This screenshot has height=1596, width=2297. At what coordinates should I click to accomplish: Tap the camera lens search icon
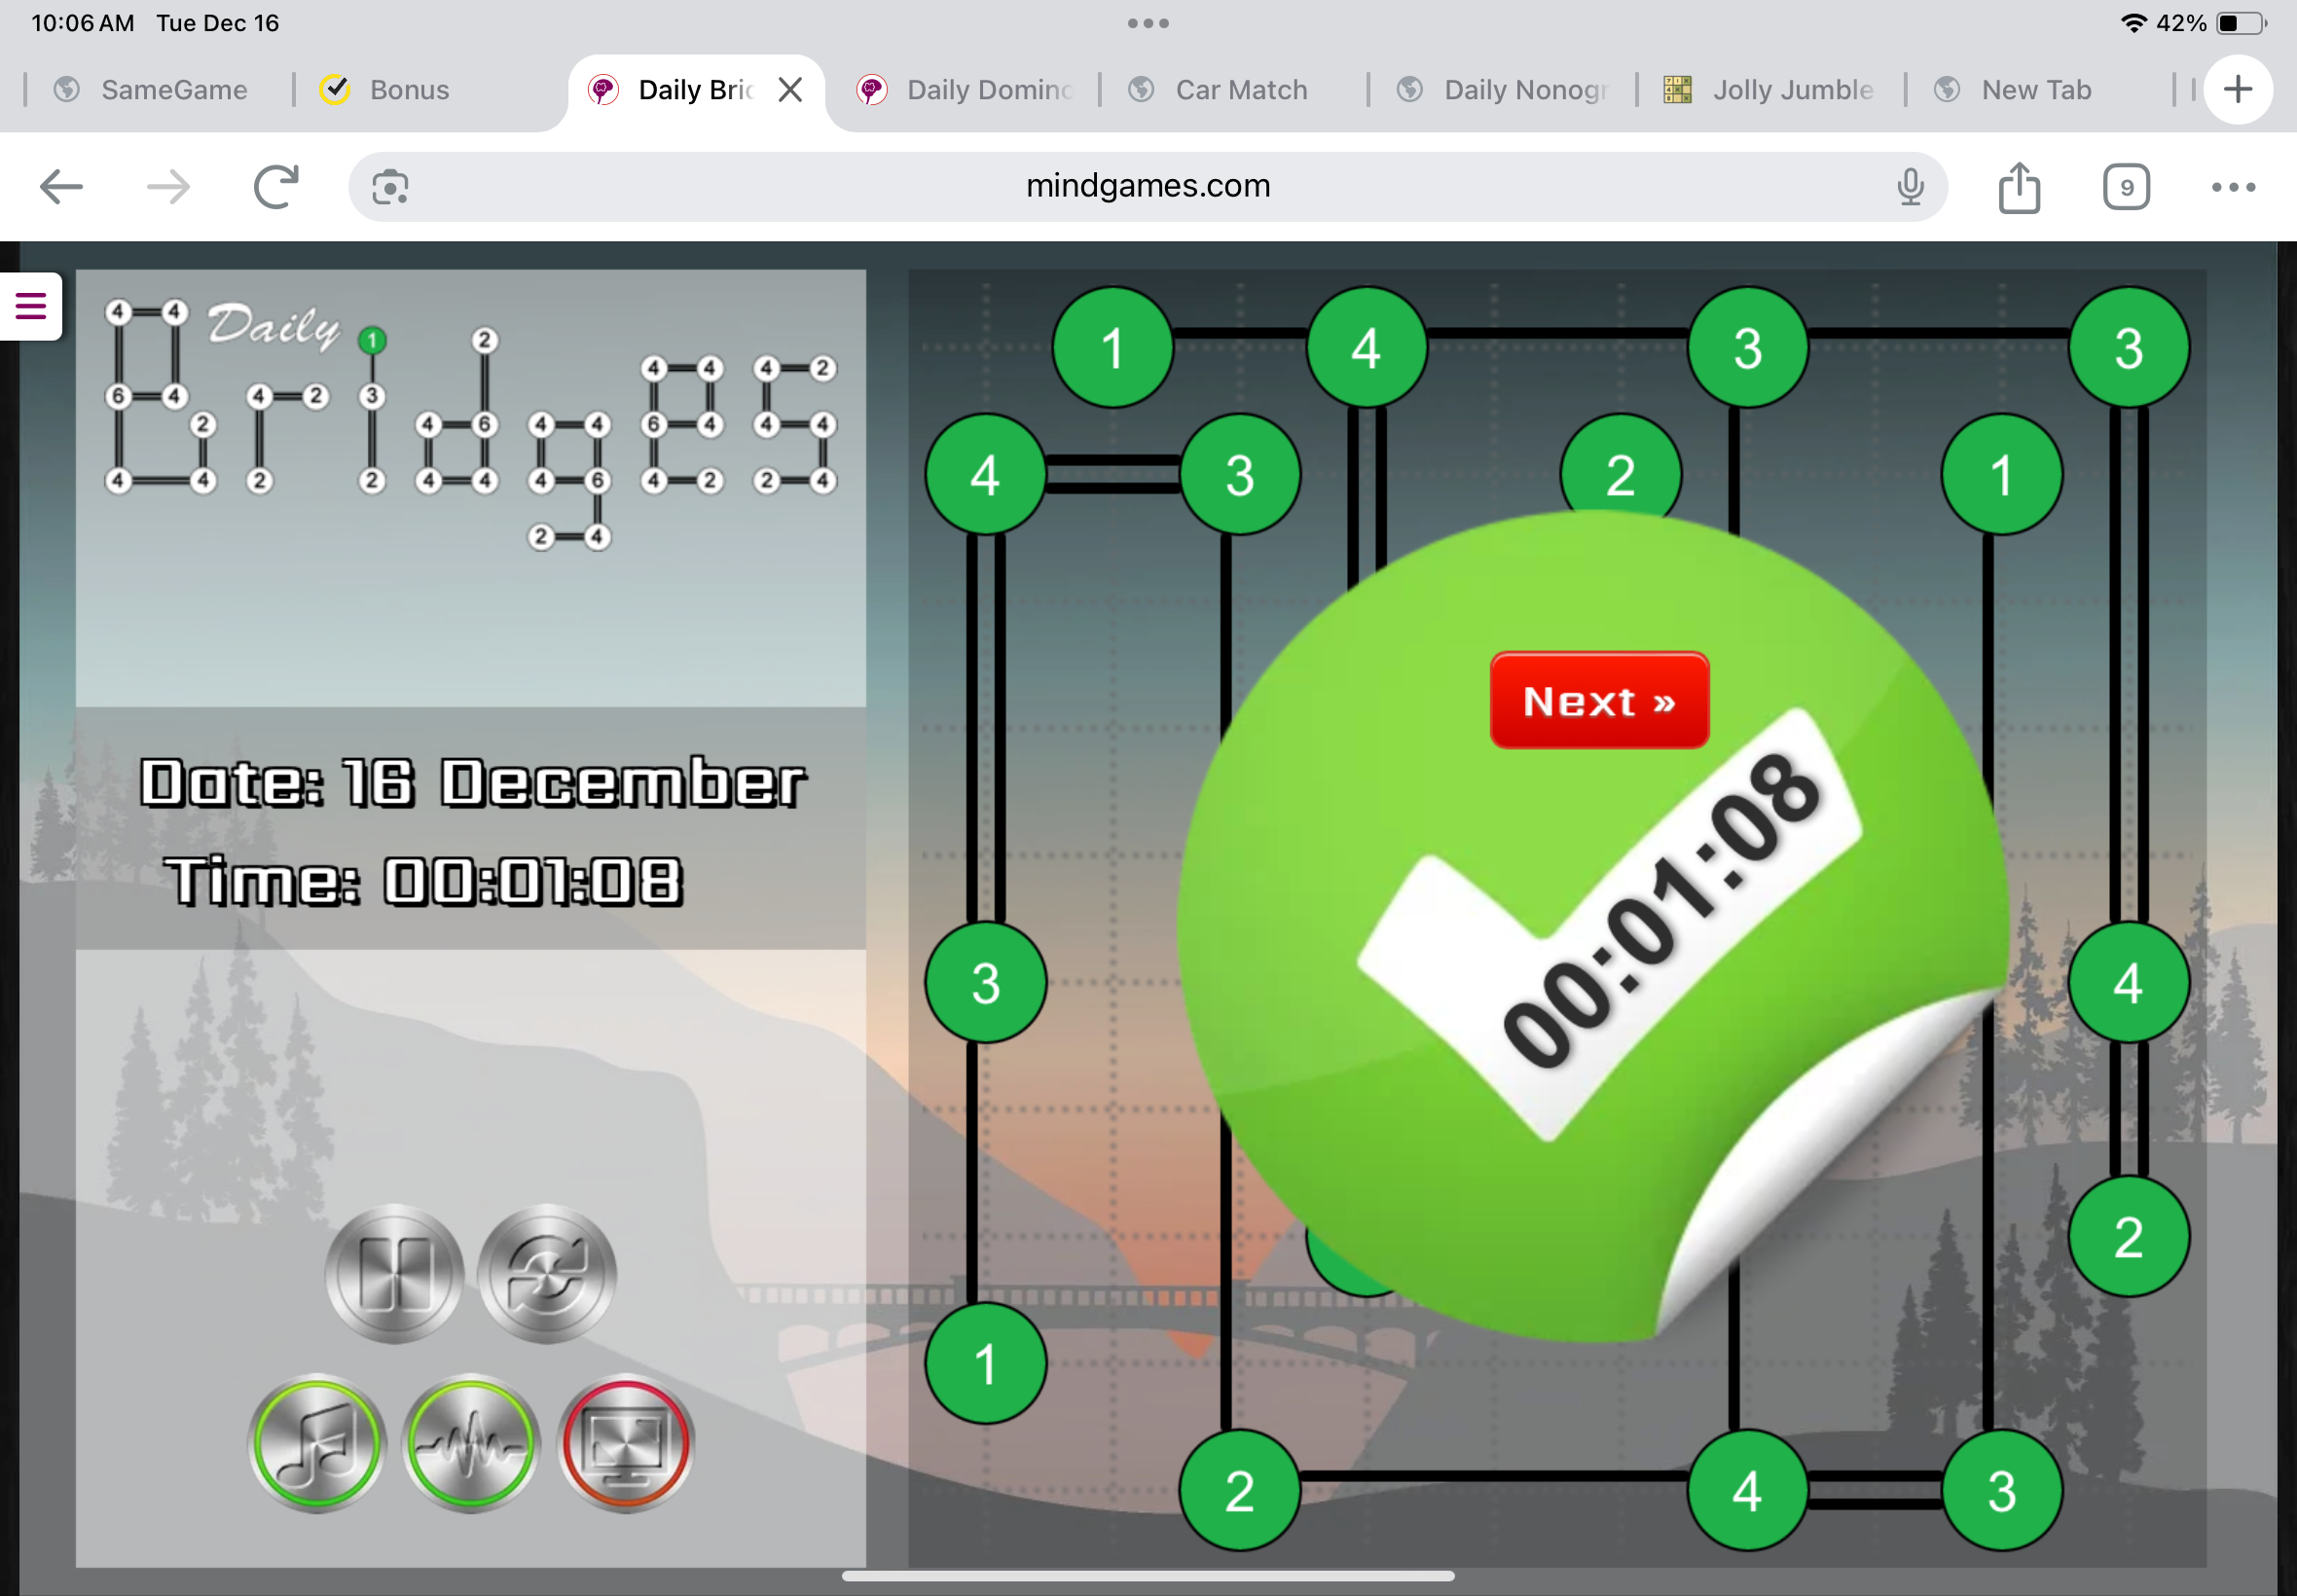(x=390, y=187)
